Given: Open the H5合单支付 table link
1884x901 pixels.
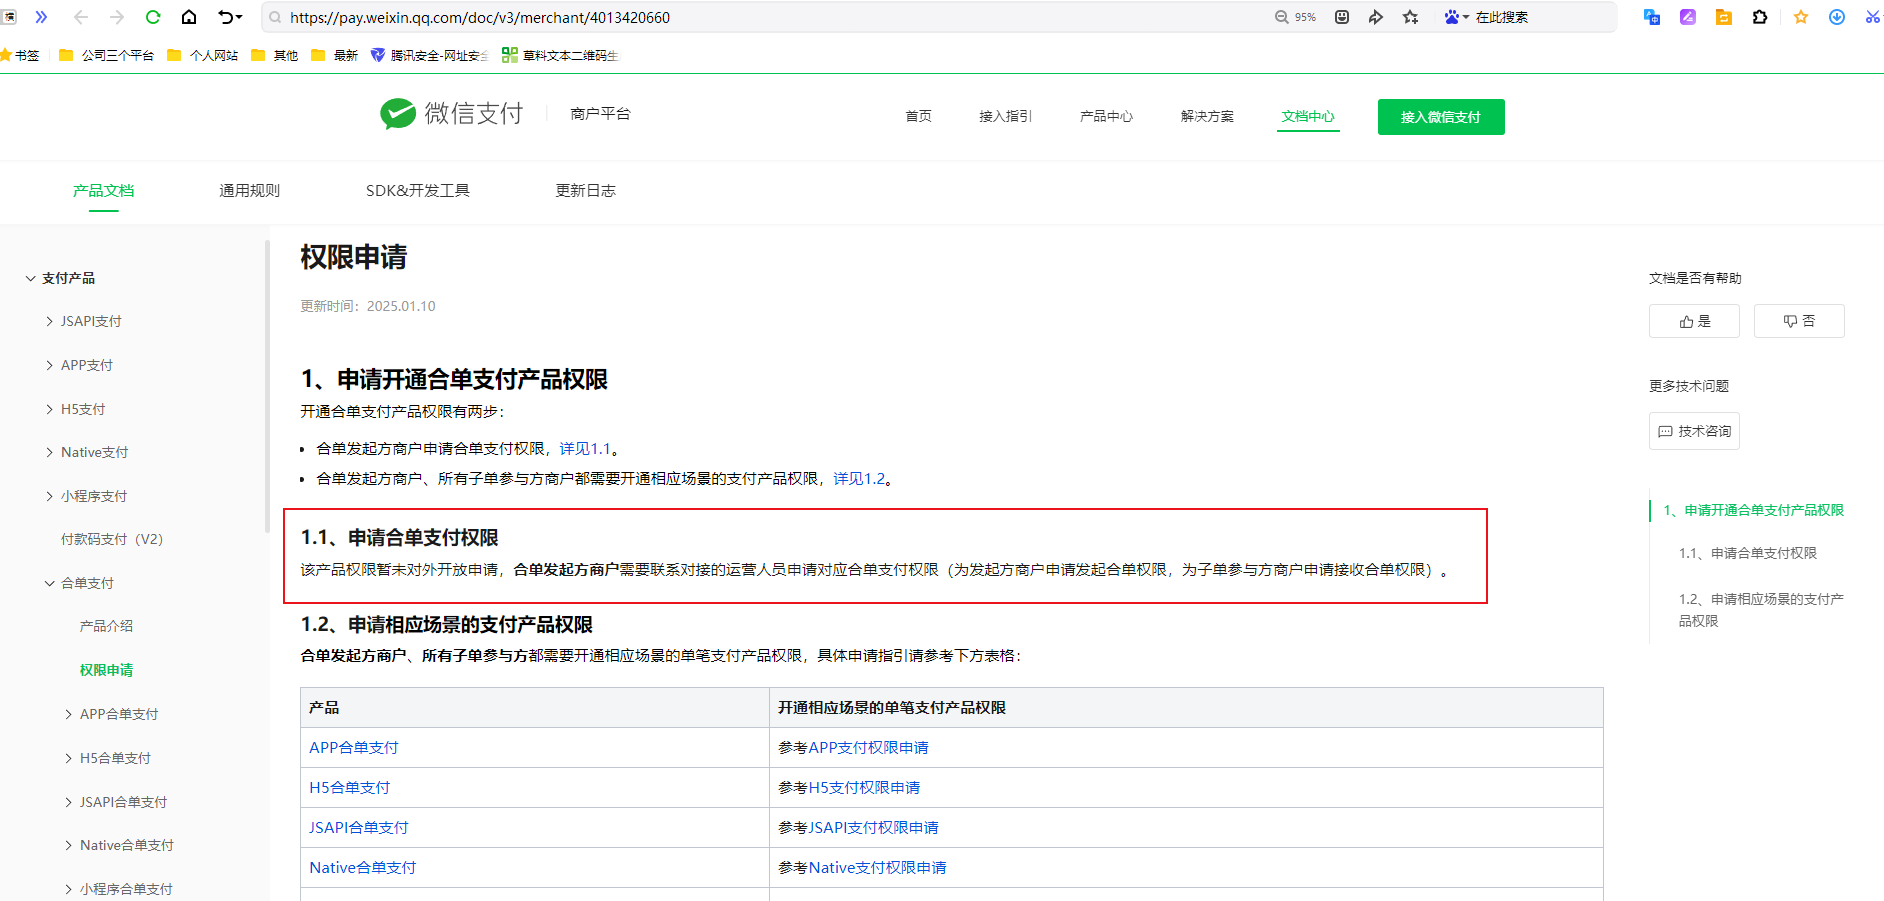Looking at the screenshot, I should tap(349, 788).
